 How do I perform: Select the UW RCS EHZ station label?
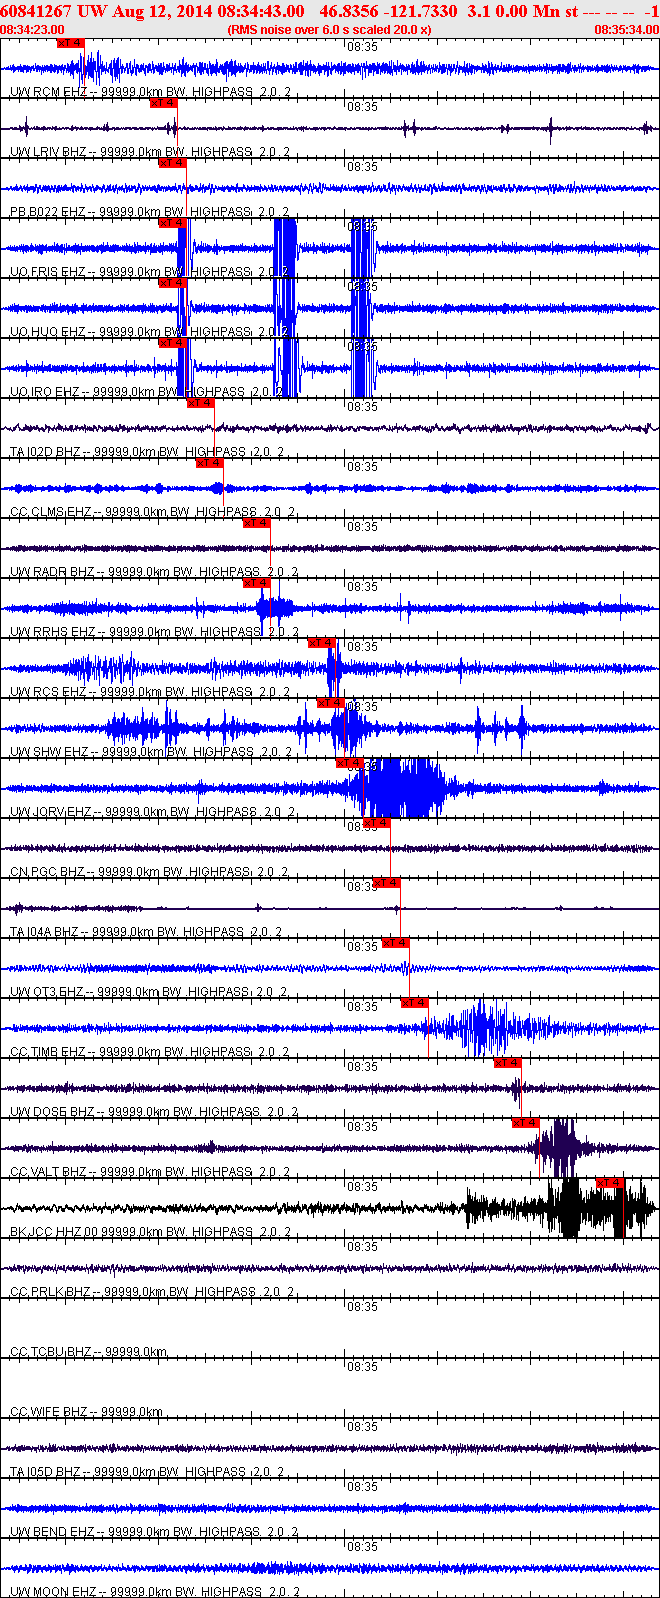tap(151, 692)
